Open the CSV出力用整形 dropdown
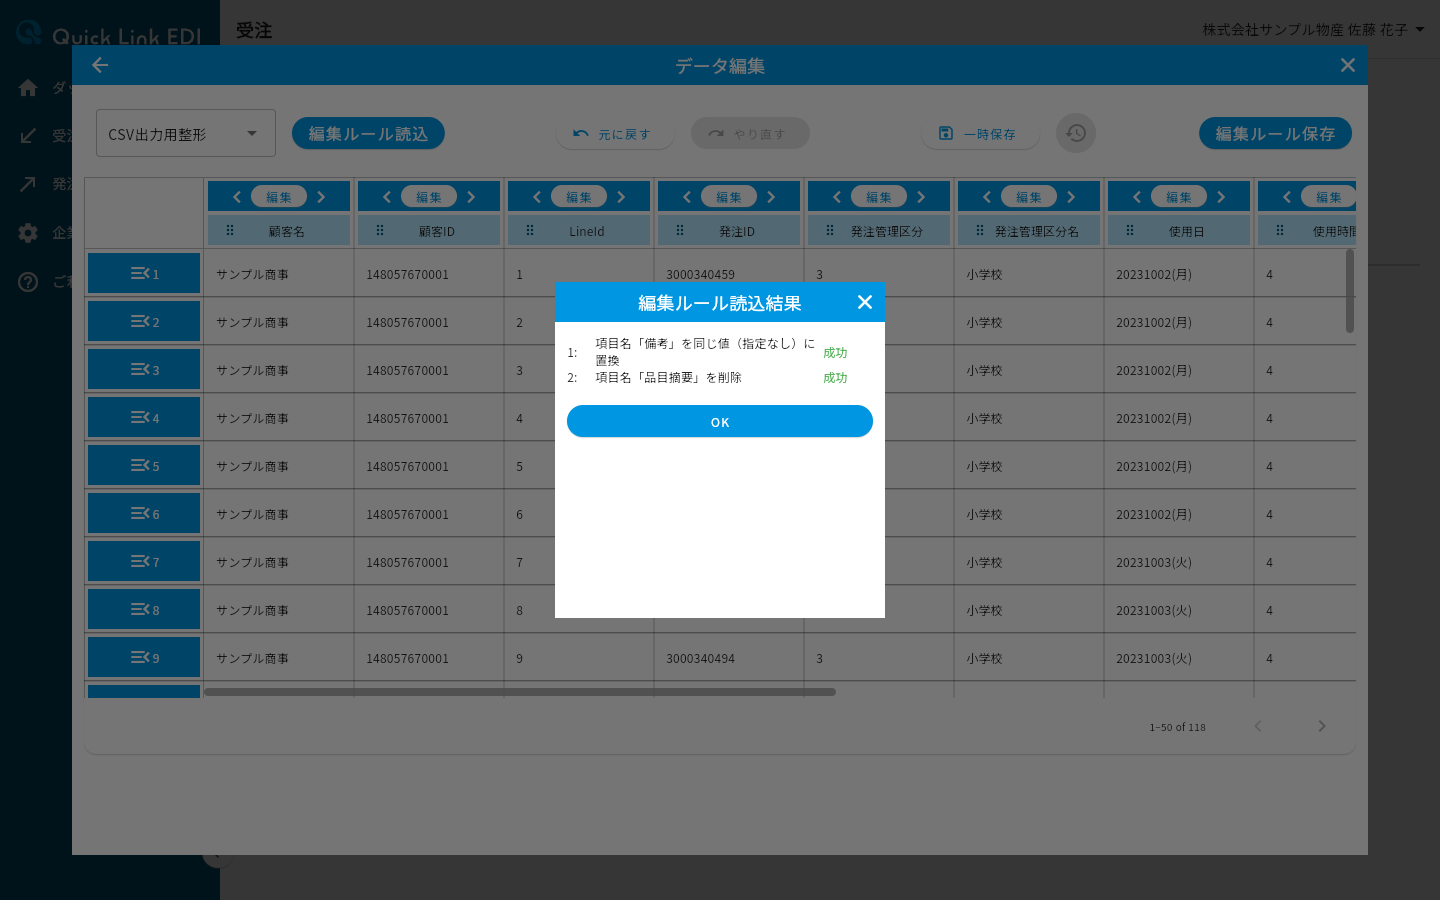 pyautogui.click(x=186, y=133)
